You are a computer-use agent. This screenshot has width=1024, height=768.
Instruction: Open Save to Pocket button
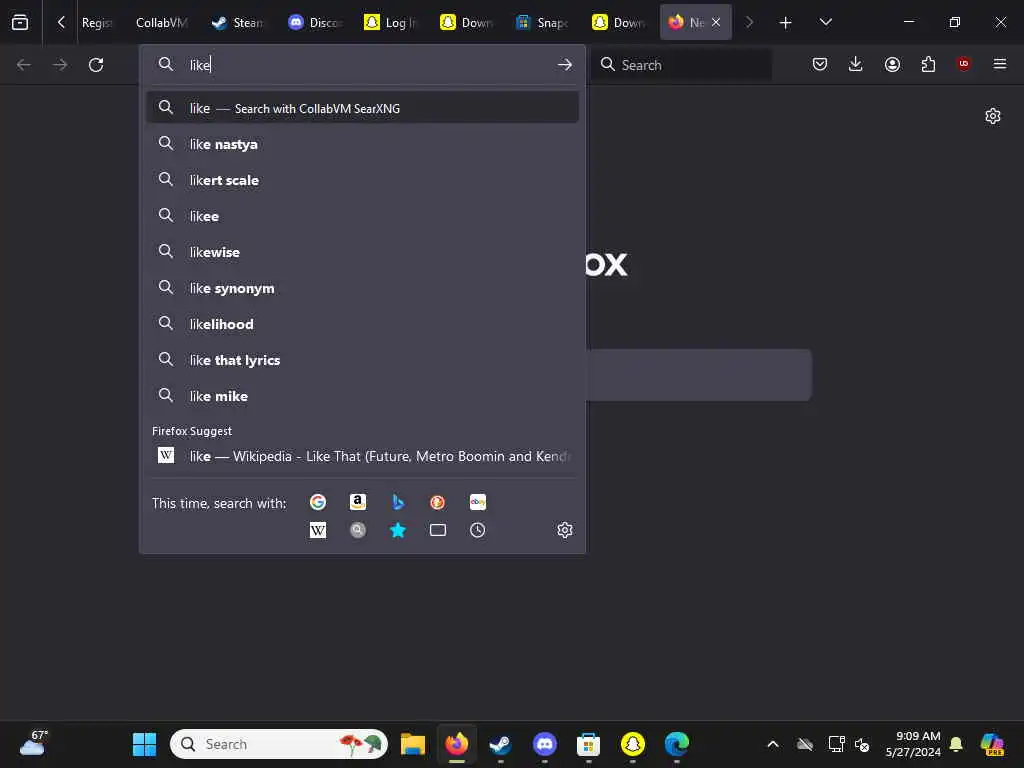(x=820, y=64)
